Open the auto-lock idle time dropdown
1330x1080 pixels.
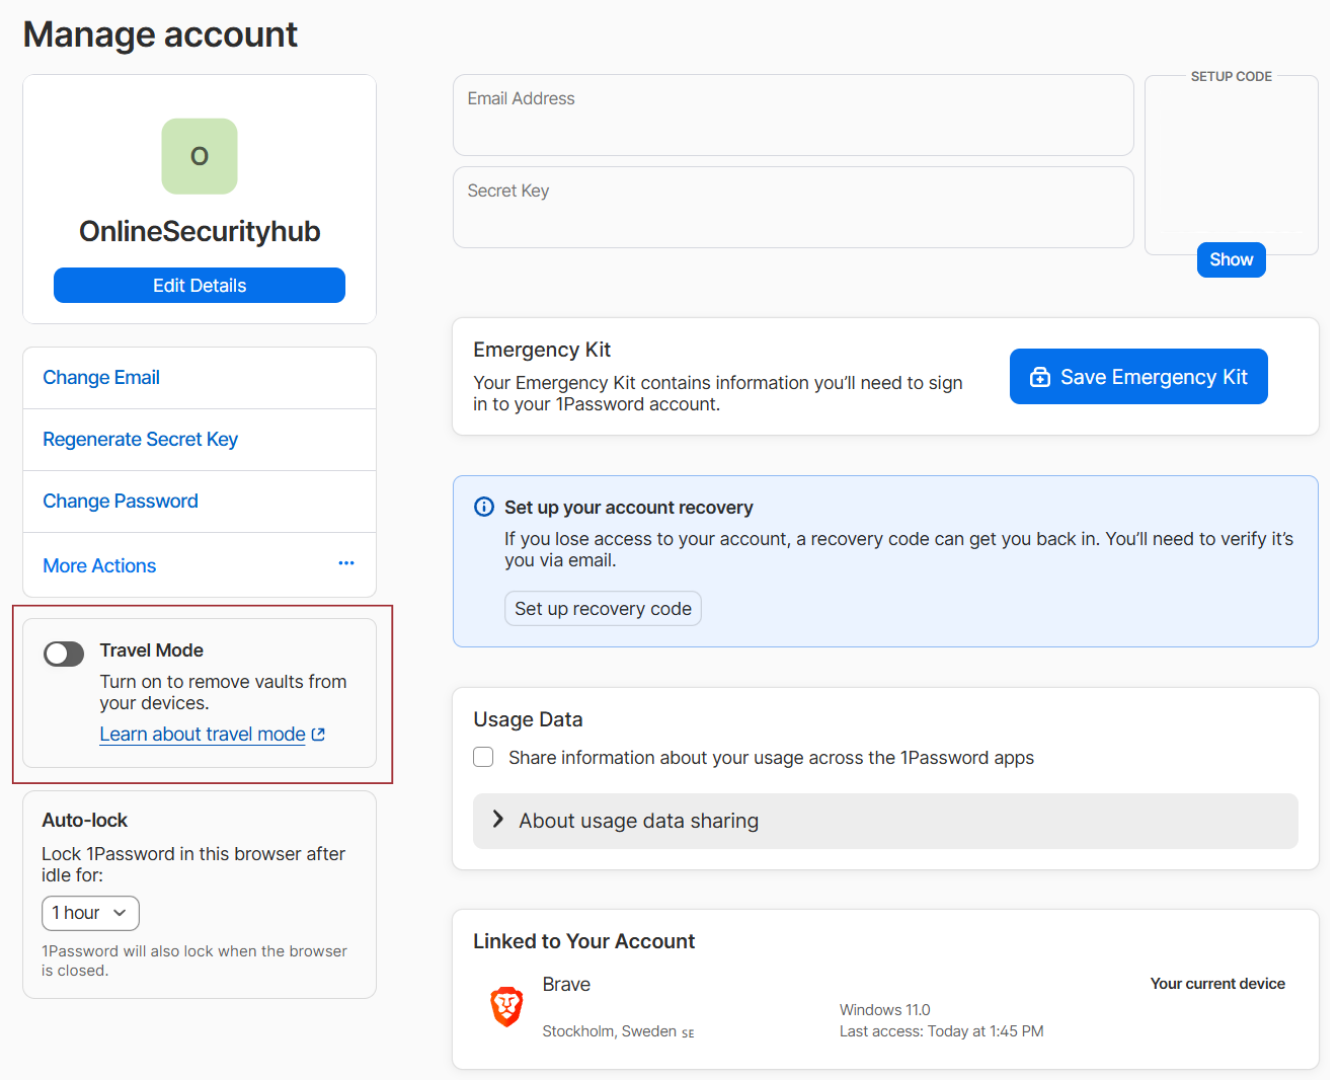coord(90,913)
